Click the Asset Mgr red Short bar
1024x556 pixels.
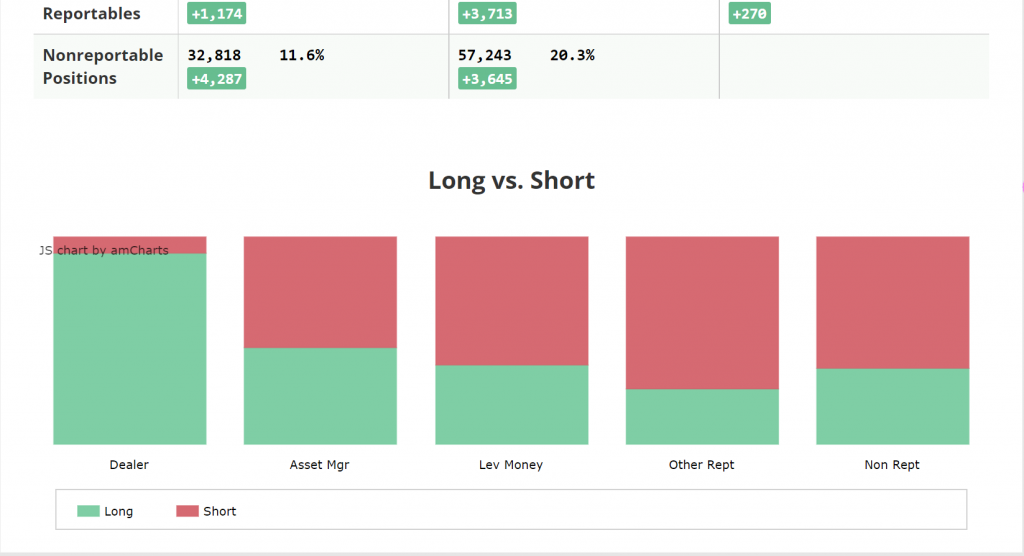(320, 292)
